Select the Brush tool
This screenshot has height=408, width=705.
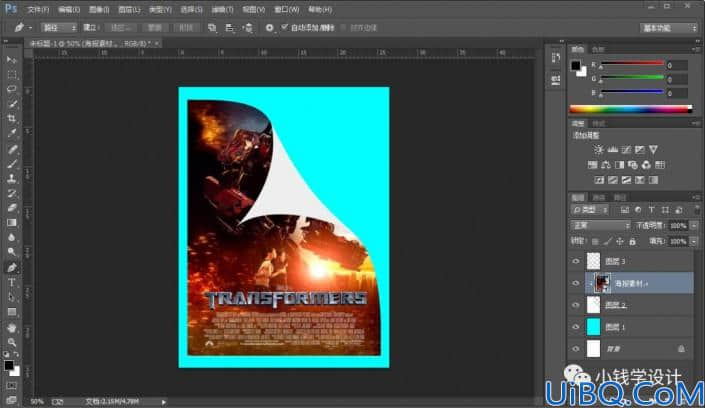point(12,164)
